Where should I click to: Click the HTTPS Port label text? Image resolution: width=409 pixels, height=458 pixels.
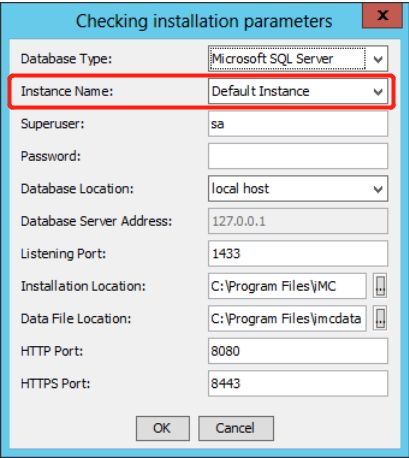pos(55,383)
